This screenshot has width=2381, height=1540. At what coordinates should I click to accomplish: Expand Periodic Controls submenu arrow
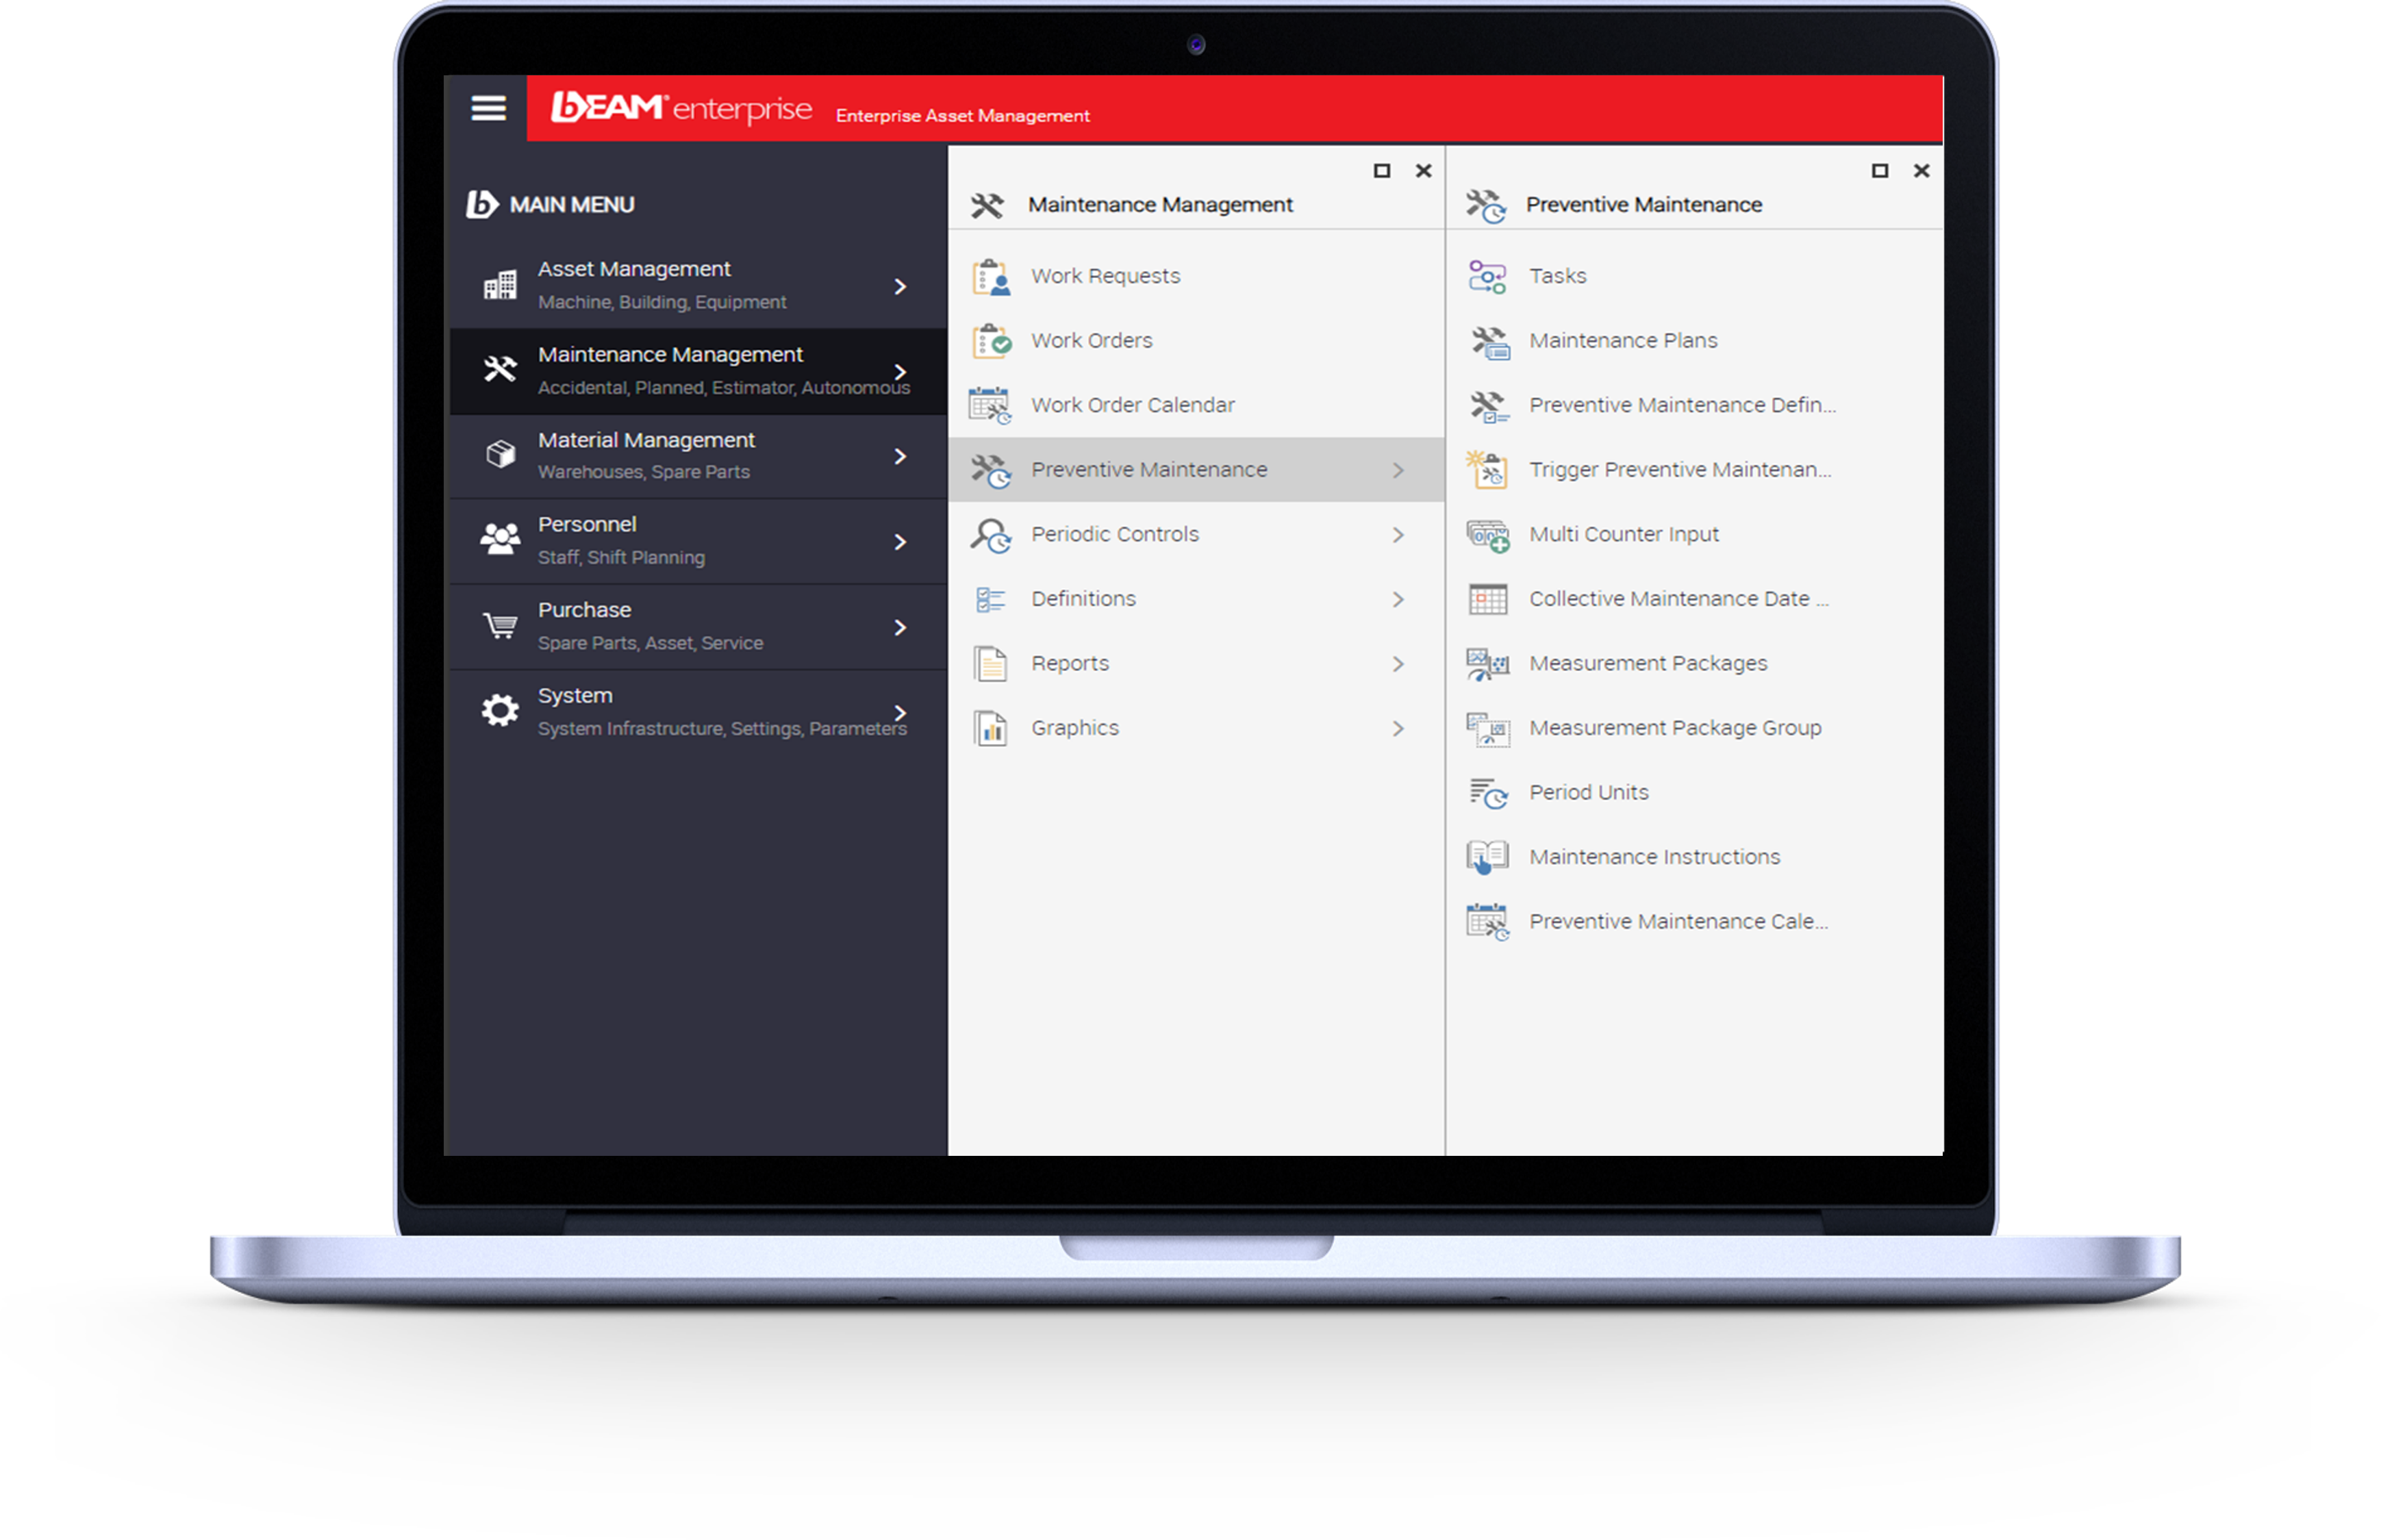(1397, 535)
